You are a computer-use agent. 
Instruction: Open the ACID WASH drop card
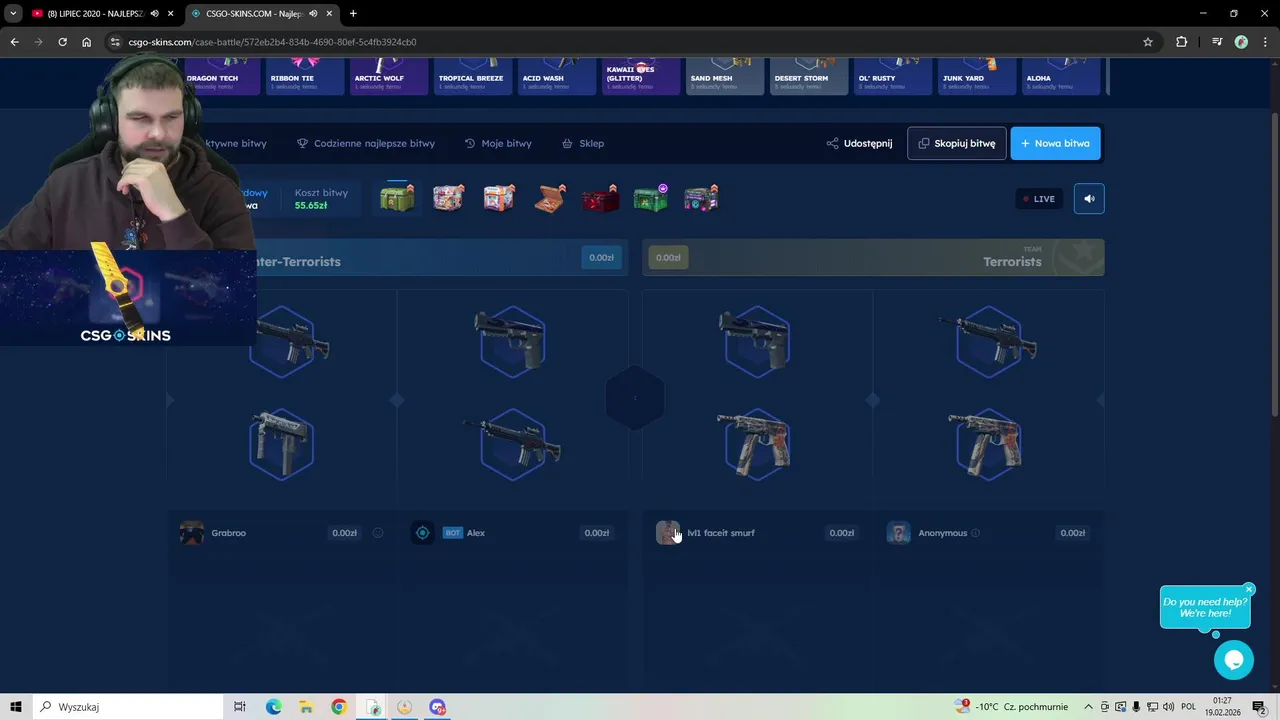pos(558,77)
